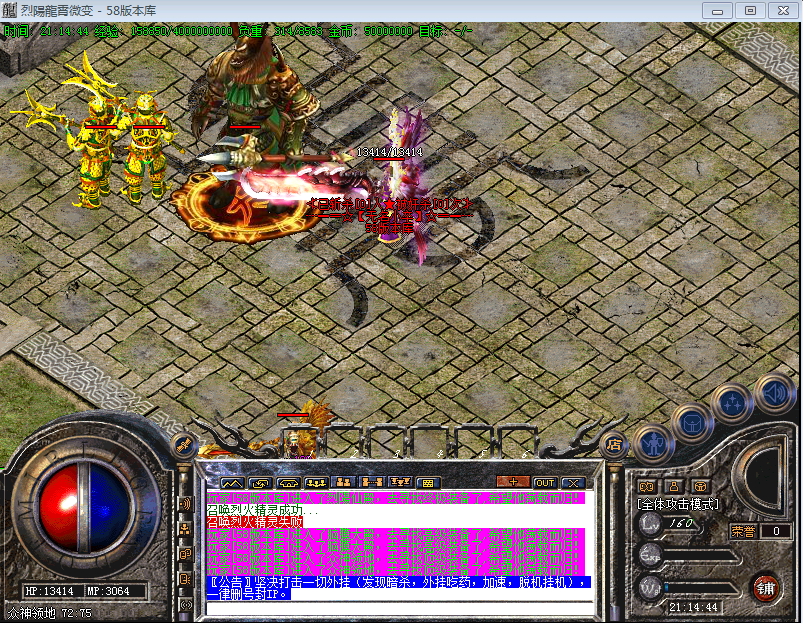Click the telephone icon in chat toolbar
This screenshot has height=623, width=803.
click(288, 483)
